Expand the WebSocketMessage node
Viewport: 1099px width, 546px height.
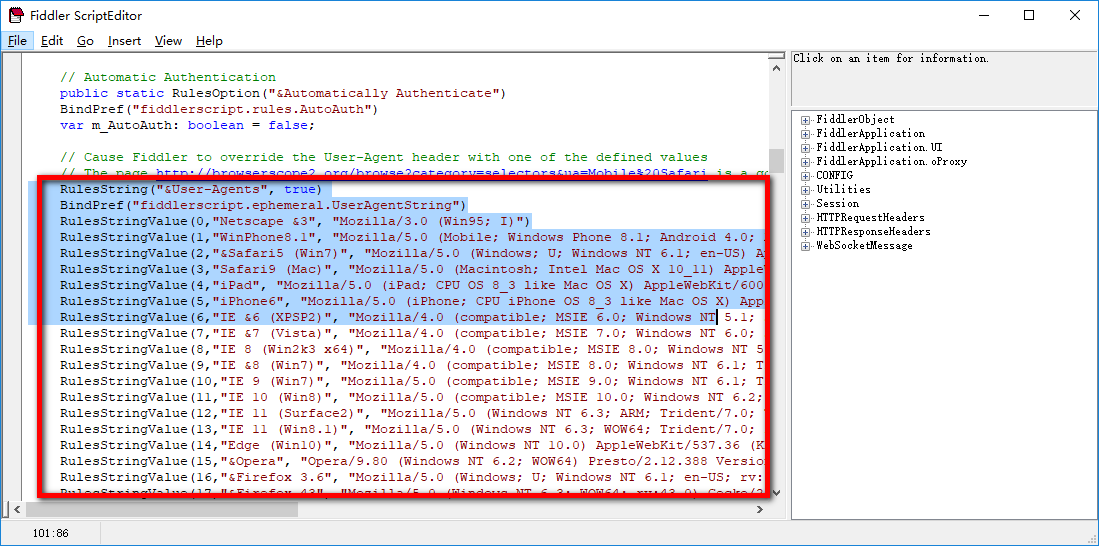805,246
